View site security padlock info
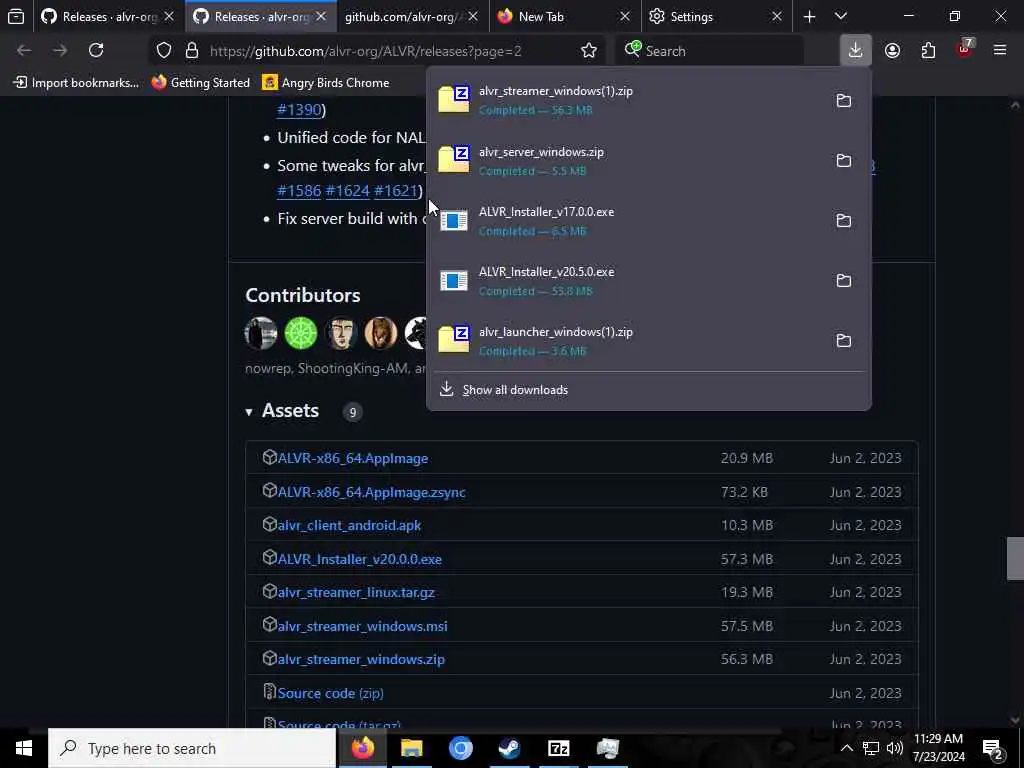Screen dimensions: 1024x768 [x=191, y=50]
